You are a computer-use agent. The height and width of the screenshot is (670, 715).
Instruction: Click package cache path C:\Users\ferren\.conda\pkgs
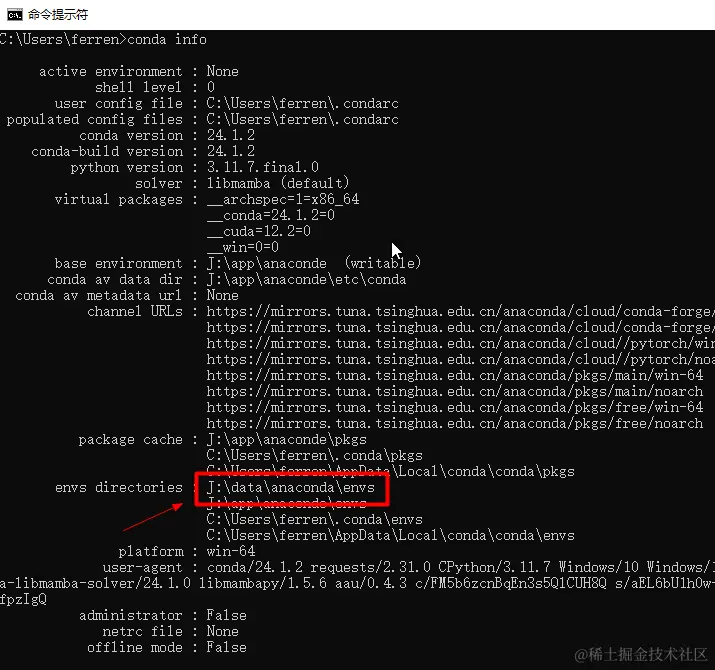315,456
